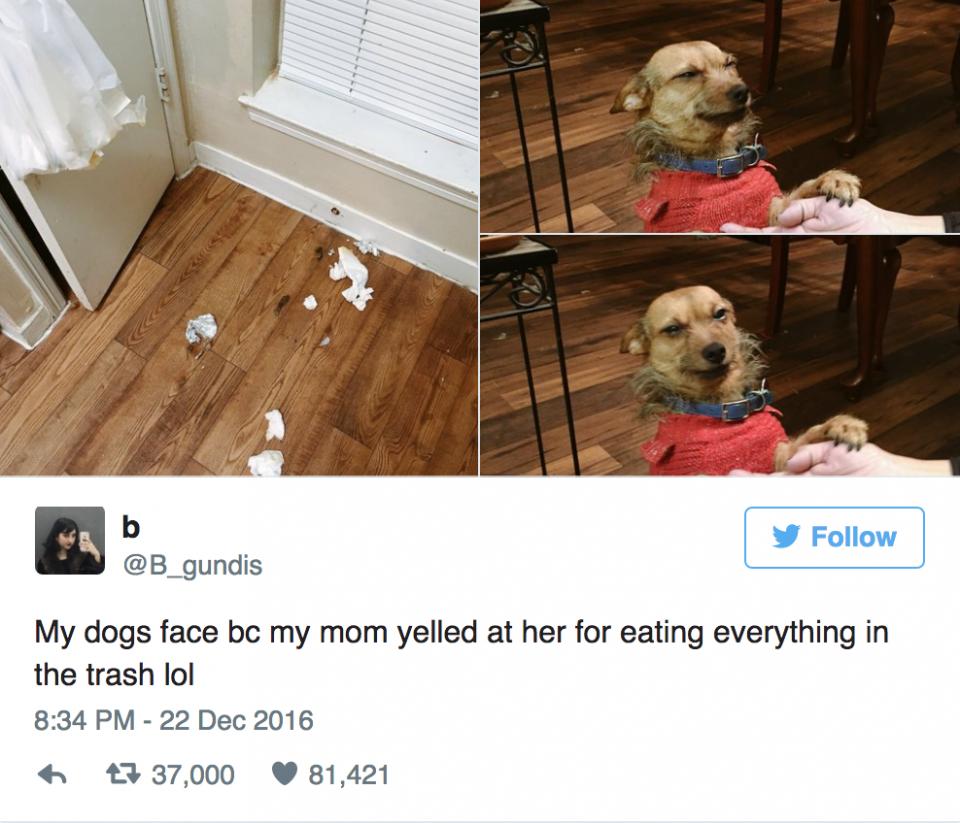Click the Twitter bird icon in Follow
960x823 pixels.
coord(786,537)
